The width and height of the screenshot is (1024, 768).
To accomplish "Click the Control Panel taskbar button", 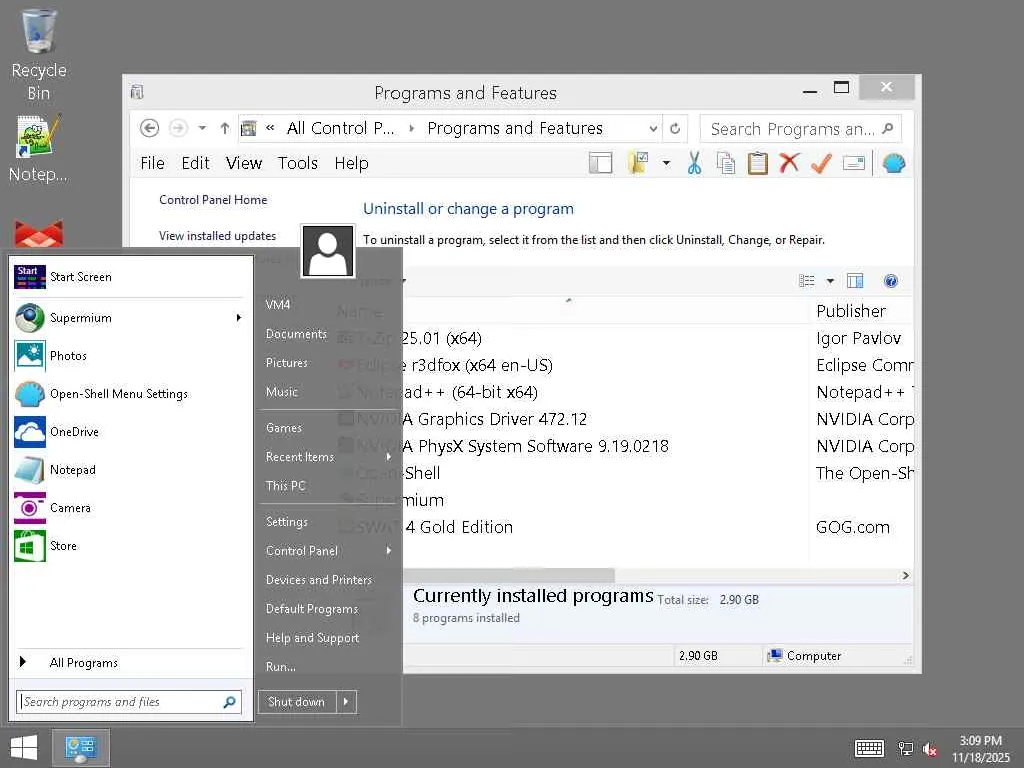I will [80, 748].
